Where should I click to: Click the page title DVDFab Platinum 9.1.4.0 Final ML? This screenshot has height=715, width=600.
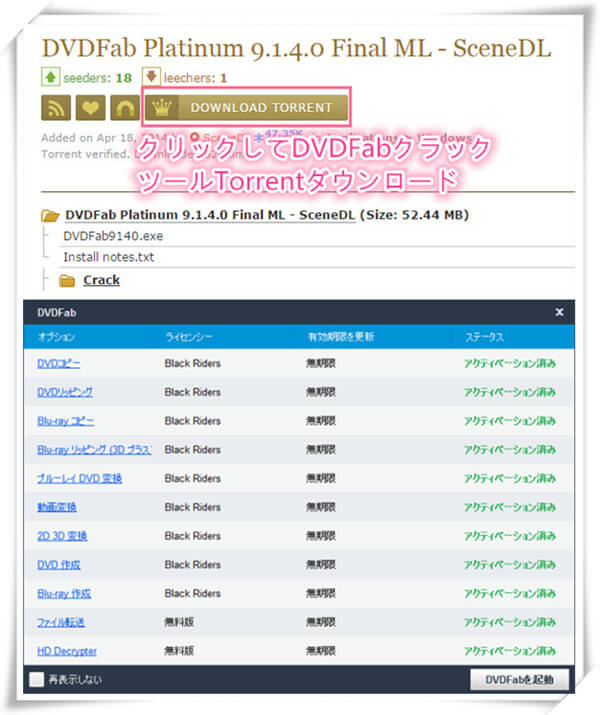[296, 48]
